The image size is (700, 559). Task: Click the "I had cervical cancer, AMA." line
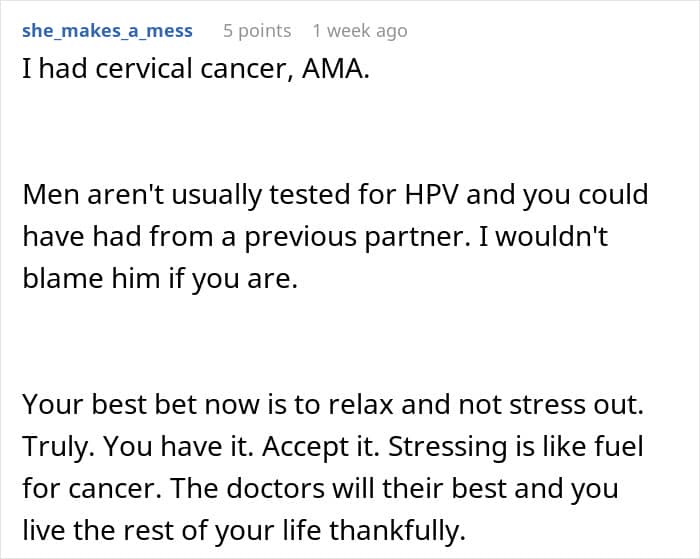(196, 75)
